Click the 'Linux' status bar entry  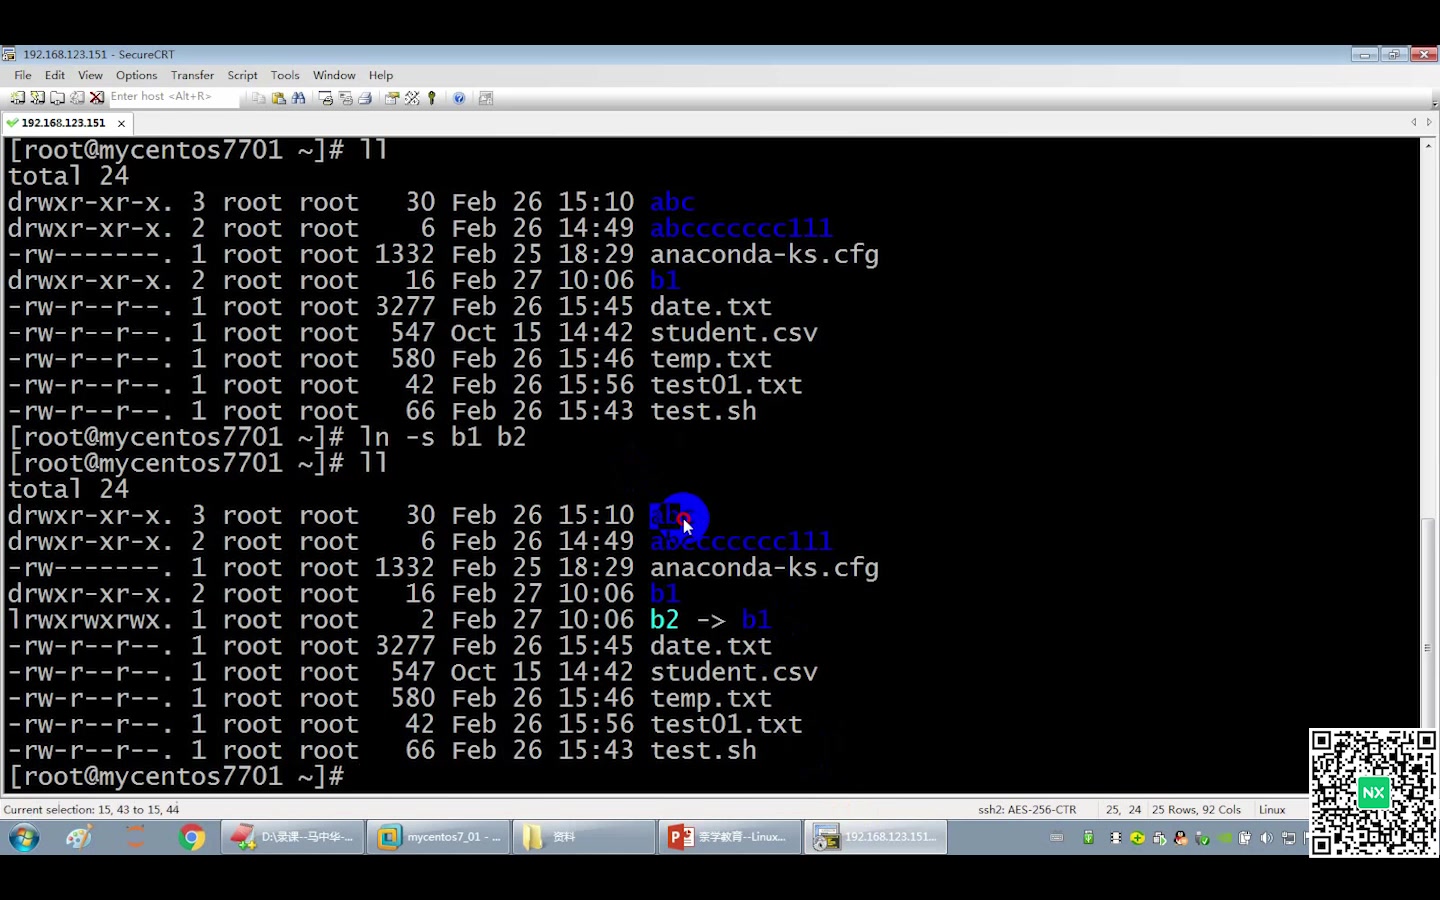(1272, 810)
